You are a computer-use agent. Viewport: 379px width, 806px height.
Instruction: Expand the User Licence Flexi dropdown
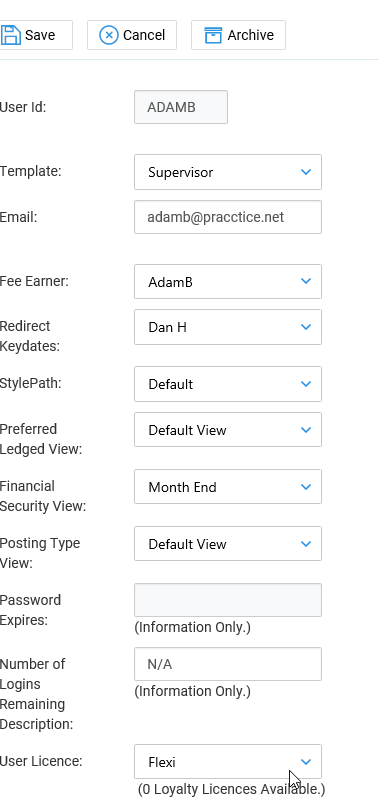pos(228,762)
